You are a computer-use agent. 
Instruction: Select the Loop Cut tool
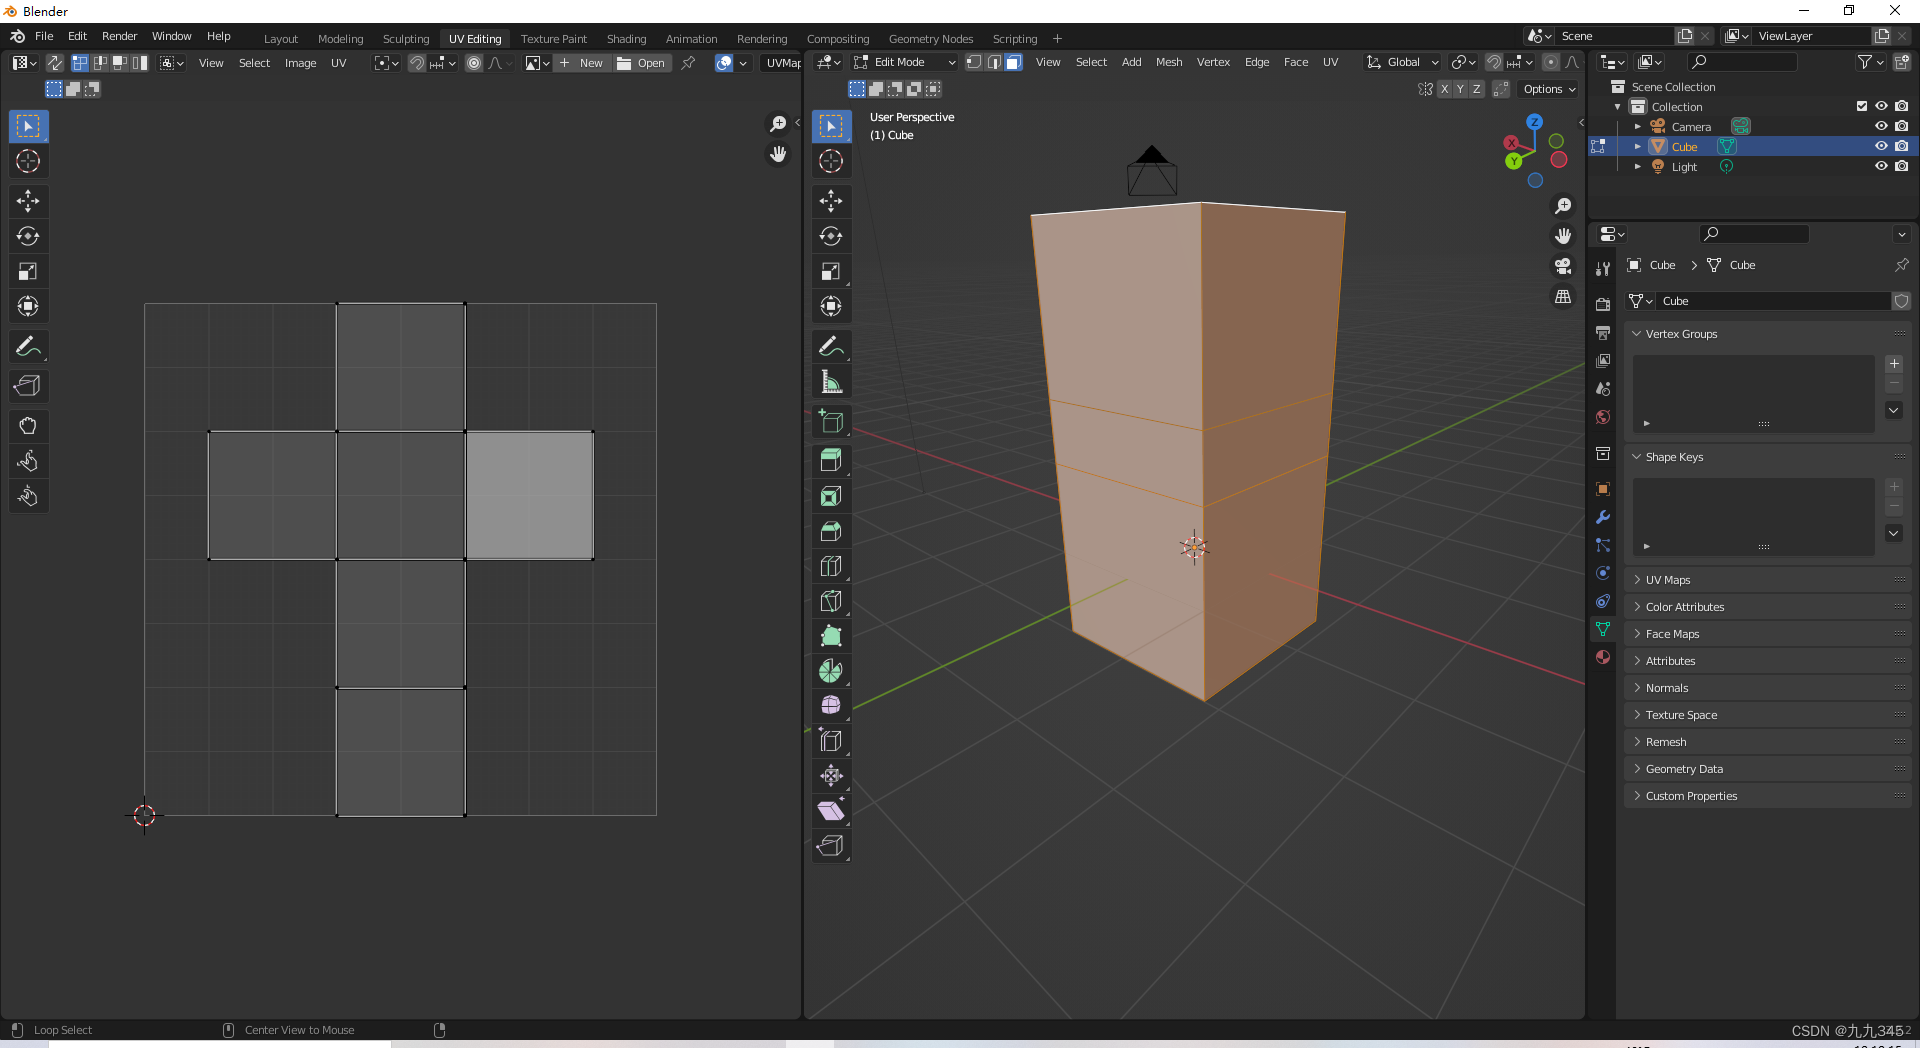(x=830, y=566)
